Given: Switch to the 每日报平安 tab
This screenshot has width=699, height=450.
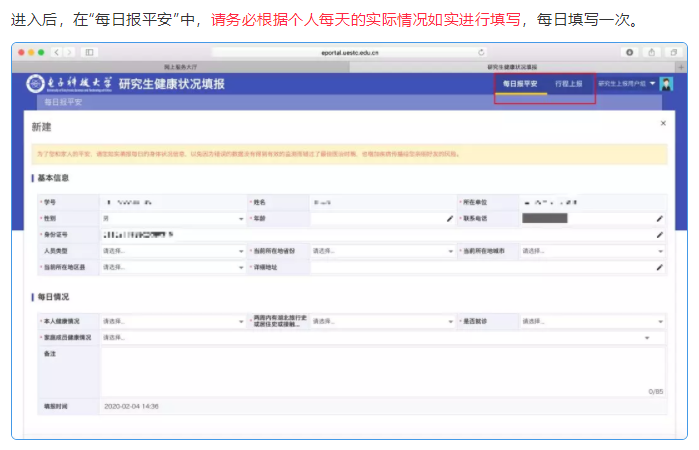Looking at the screenshot, I should pyautogui.click(x=520, y=85).
